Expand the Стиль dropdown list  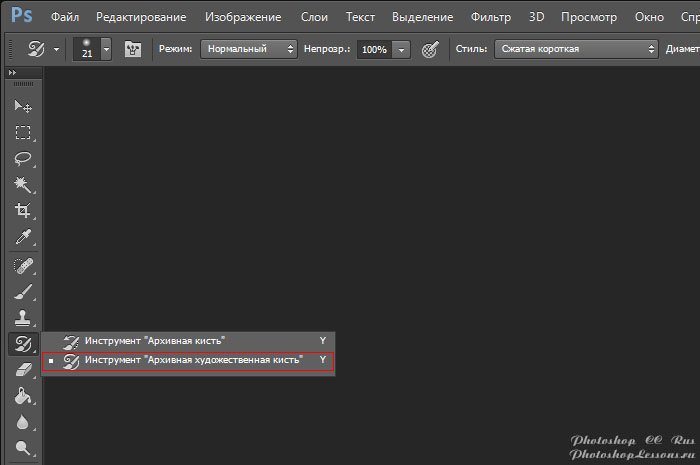tap(575, 49)
